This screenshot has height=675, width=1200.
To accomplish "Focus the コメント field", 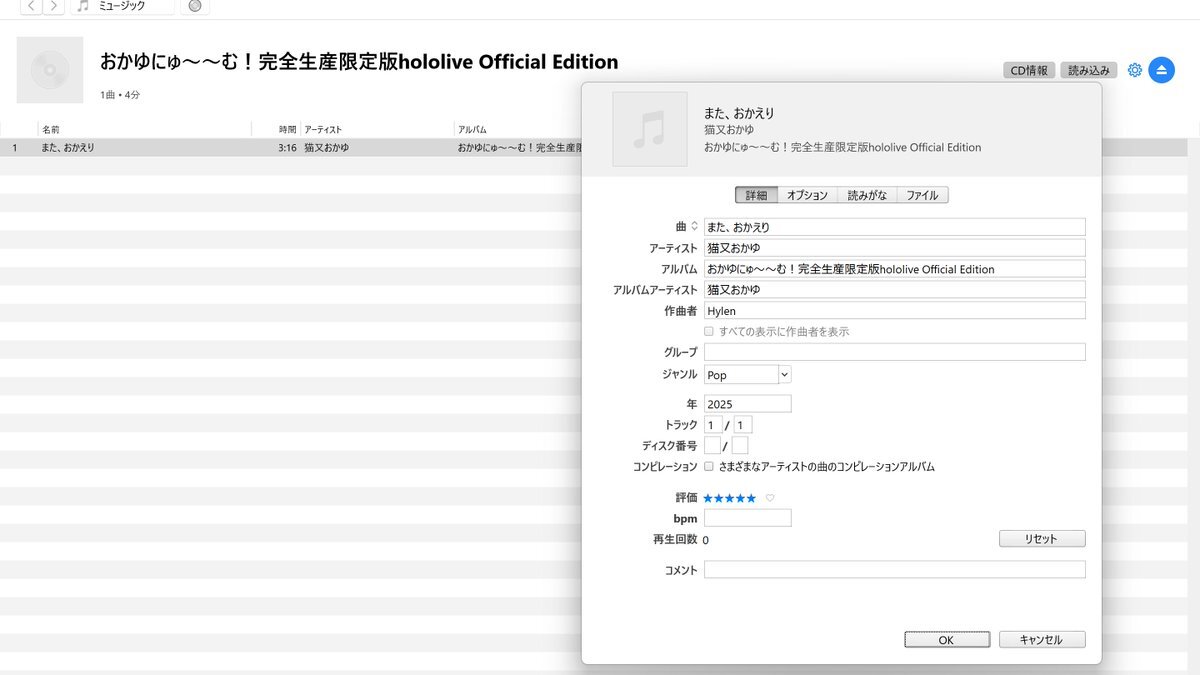I will point(894,570).
